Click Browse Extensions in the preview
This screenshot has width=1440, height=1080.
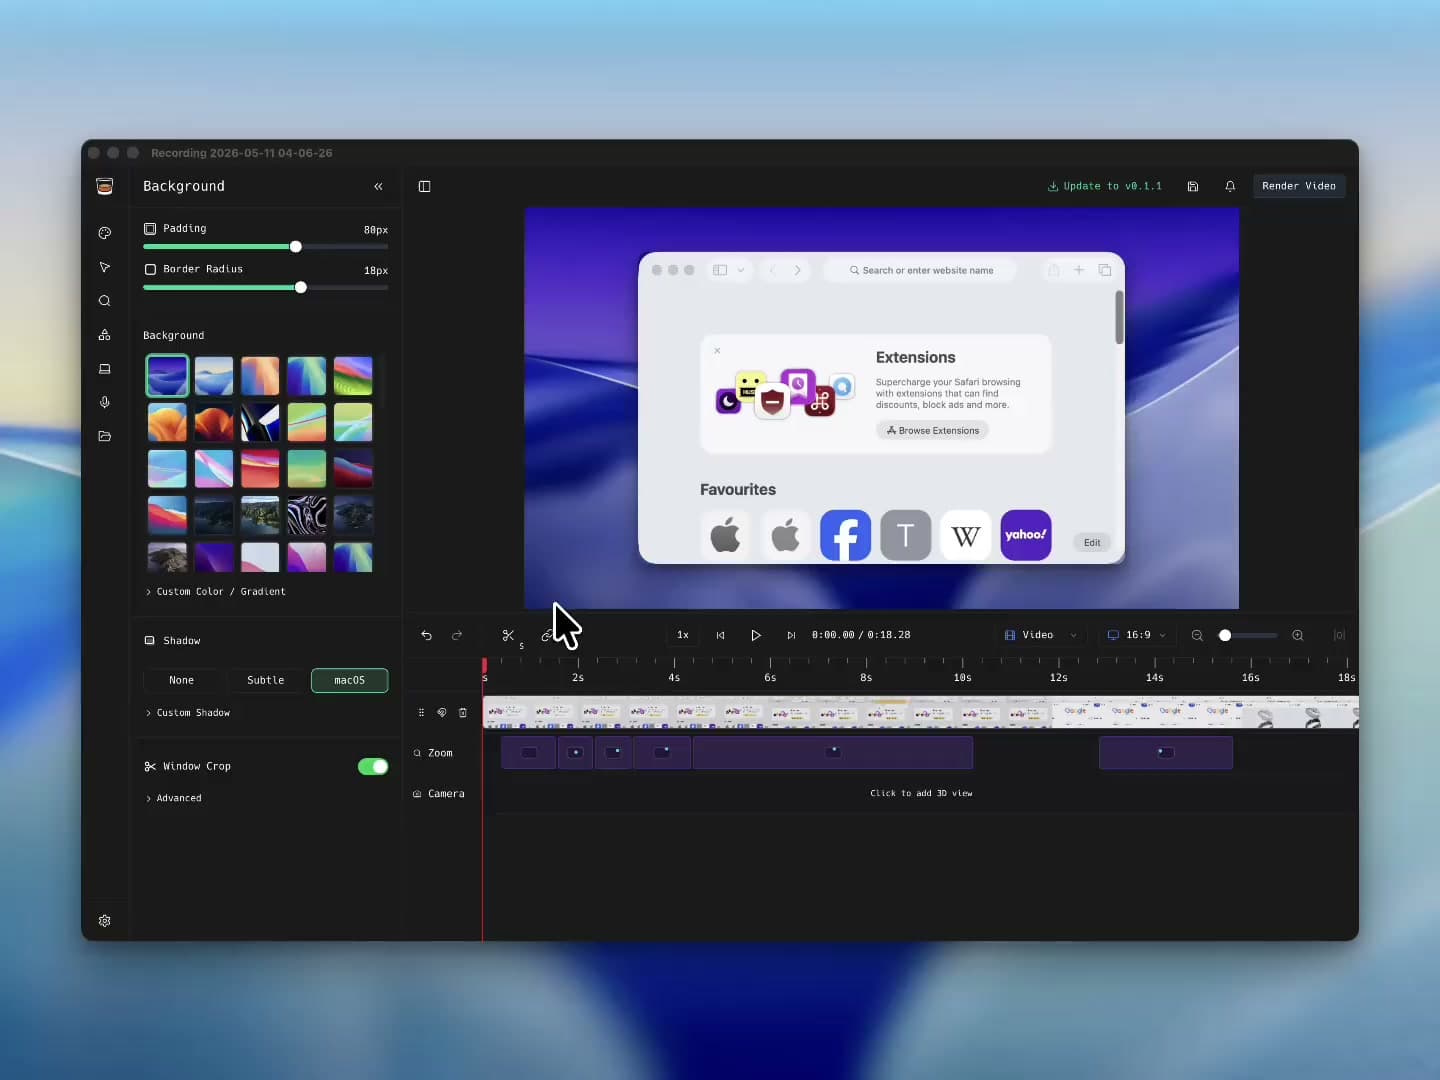point(933,430)
